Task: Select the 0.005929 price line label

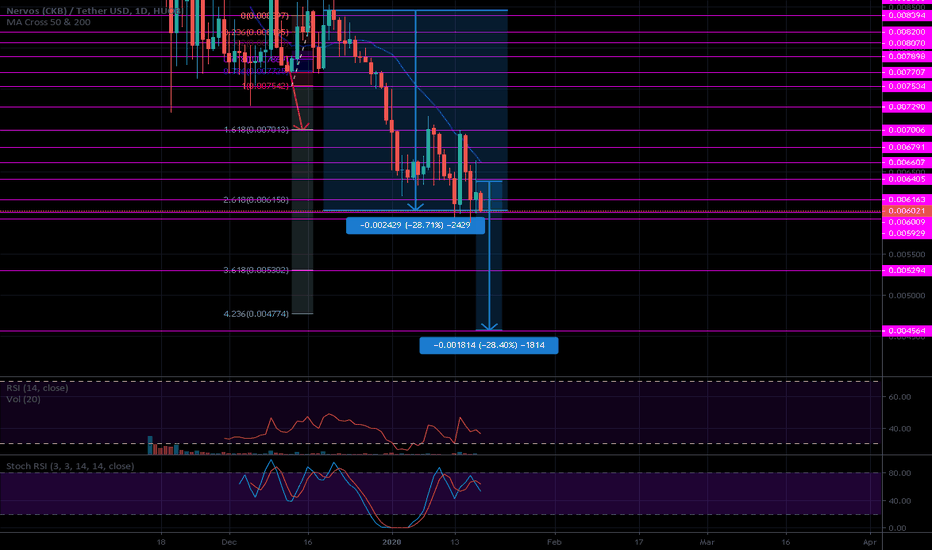Action: pos(906,234)
